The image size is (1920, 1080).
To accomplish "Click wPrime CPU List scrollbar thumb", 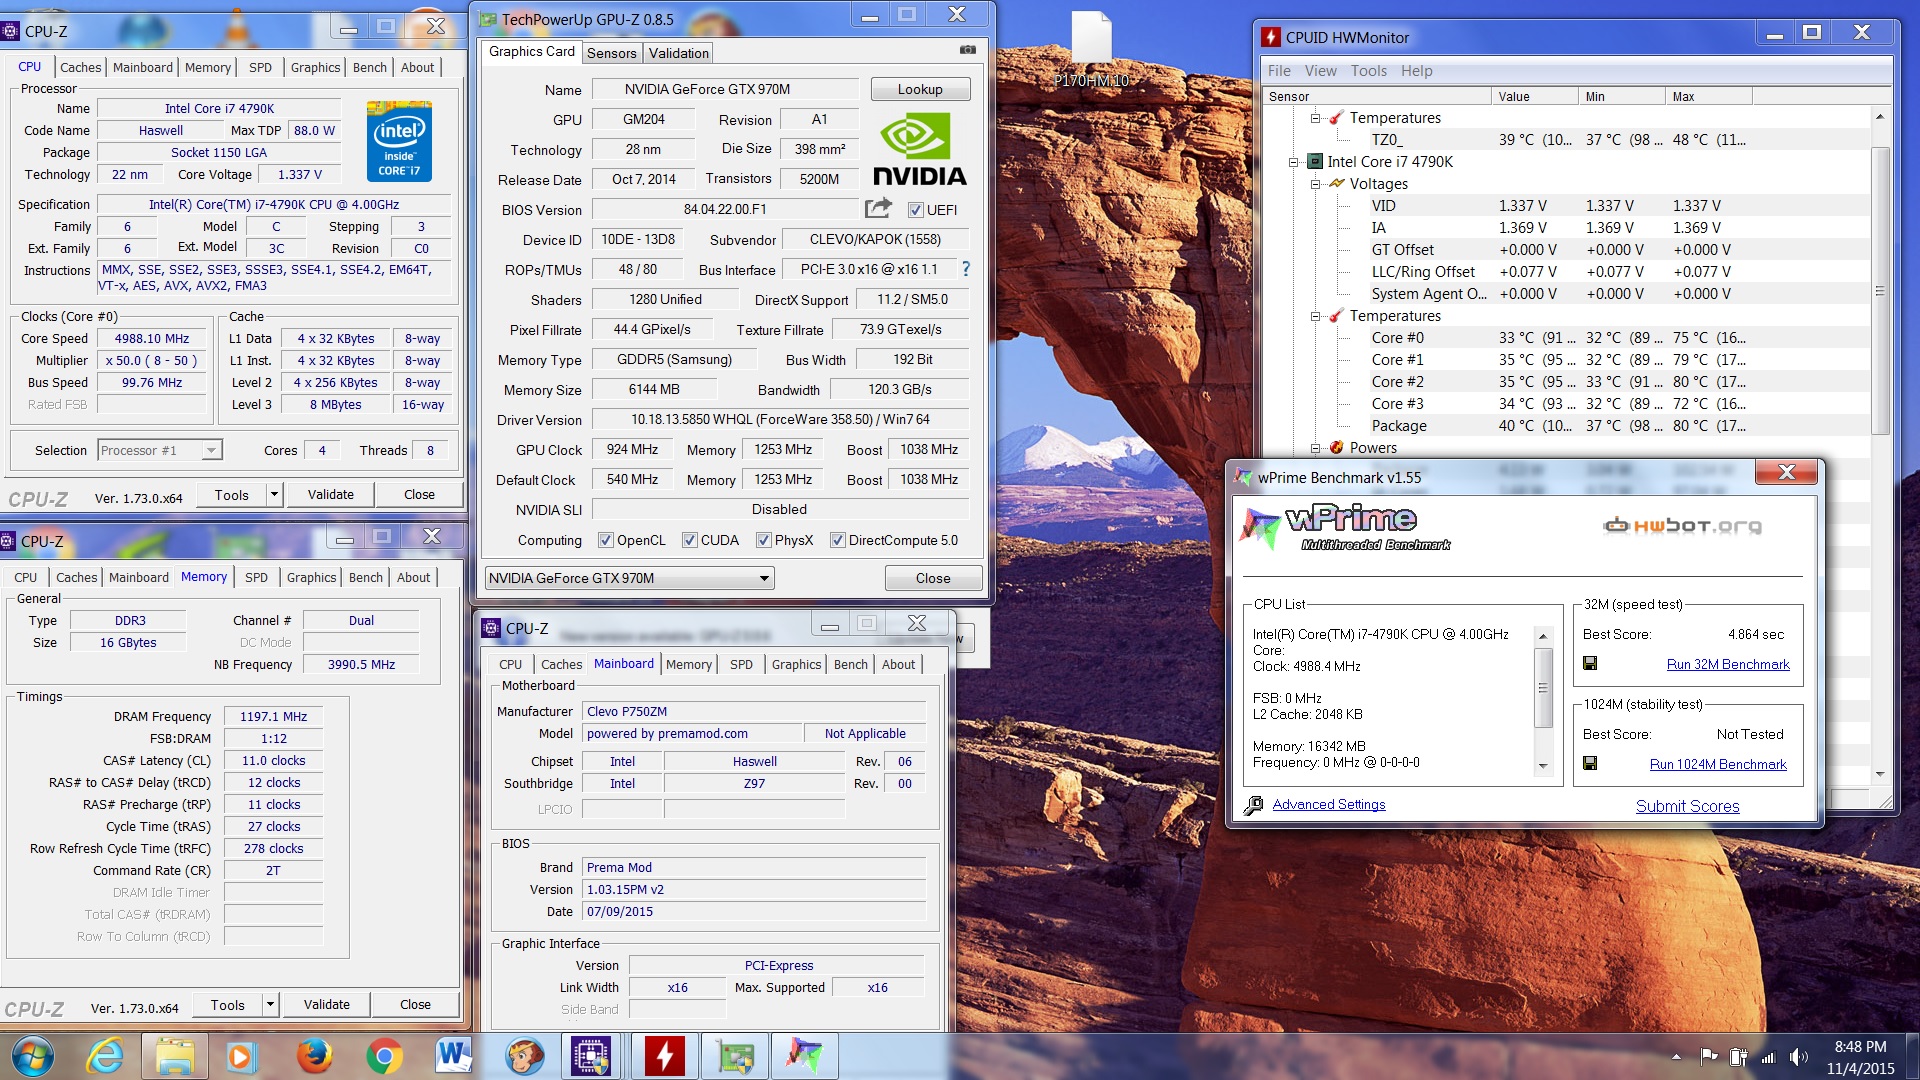I will click(x=1543, y=688).
